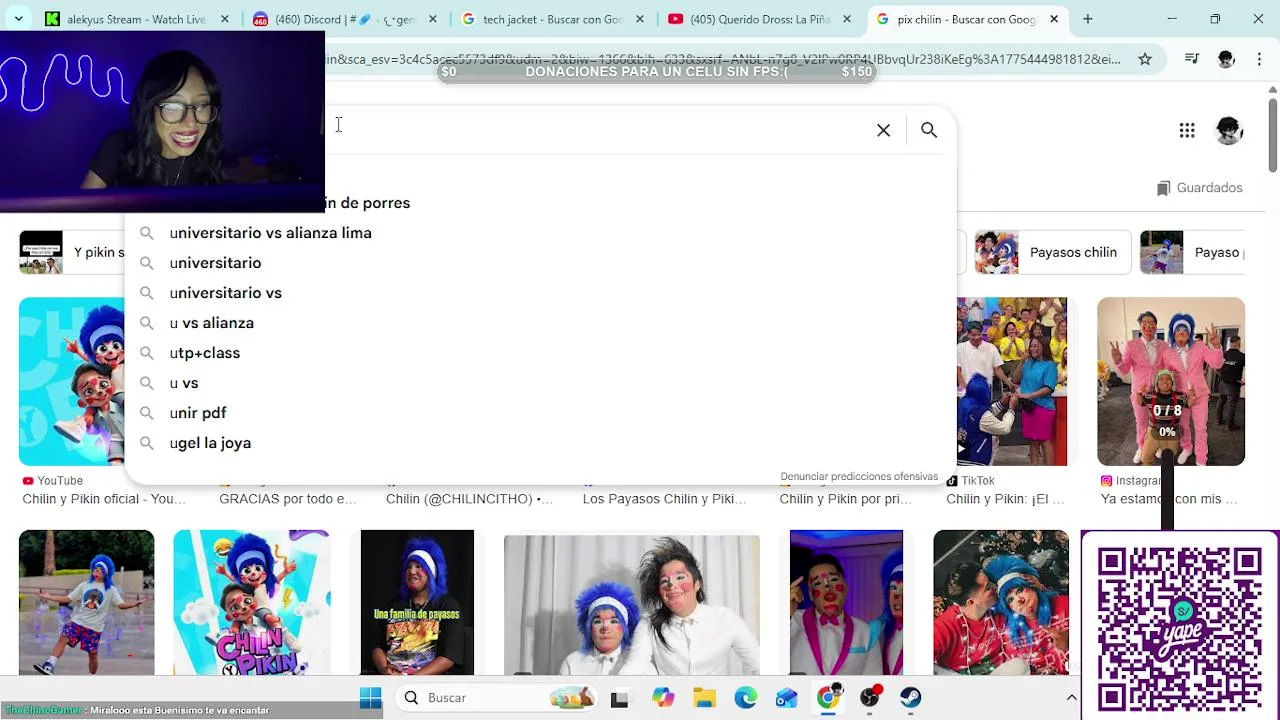Launch Copilot from the taskbar
The image size is (1280, 720).
[x=663, y=698]
